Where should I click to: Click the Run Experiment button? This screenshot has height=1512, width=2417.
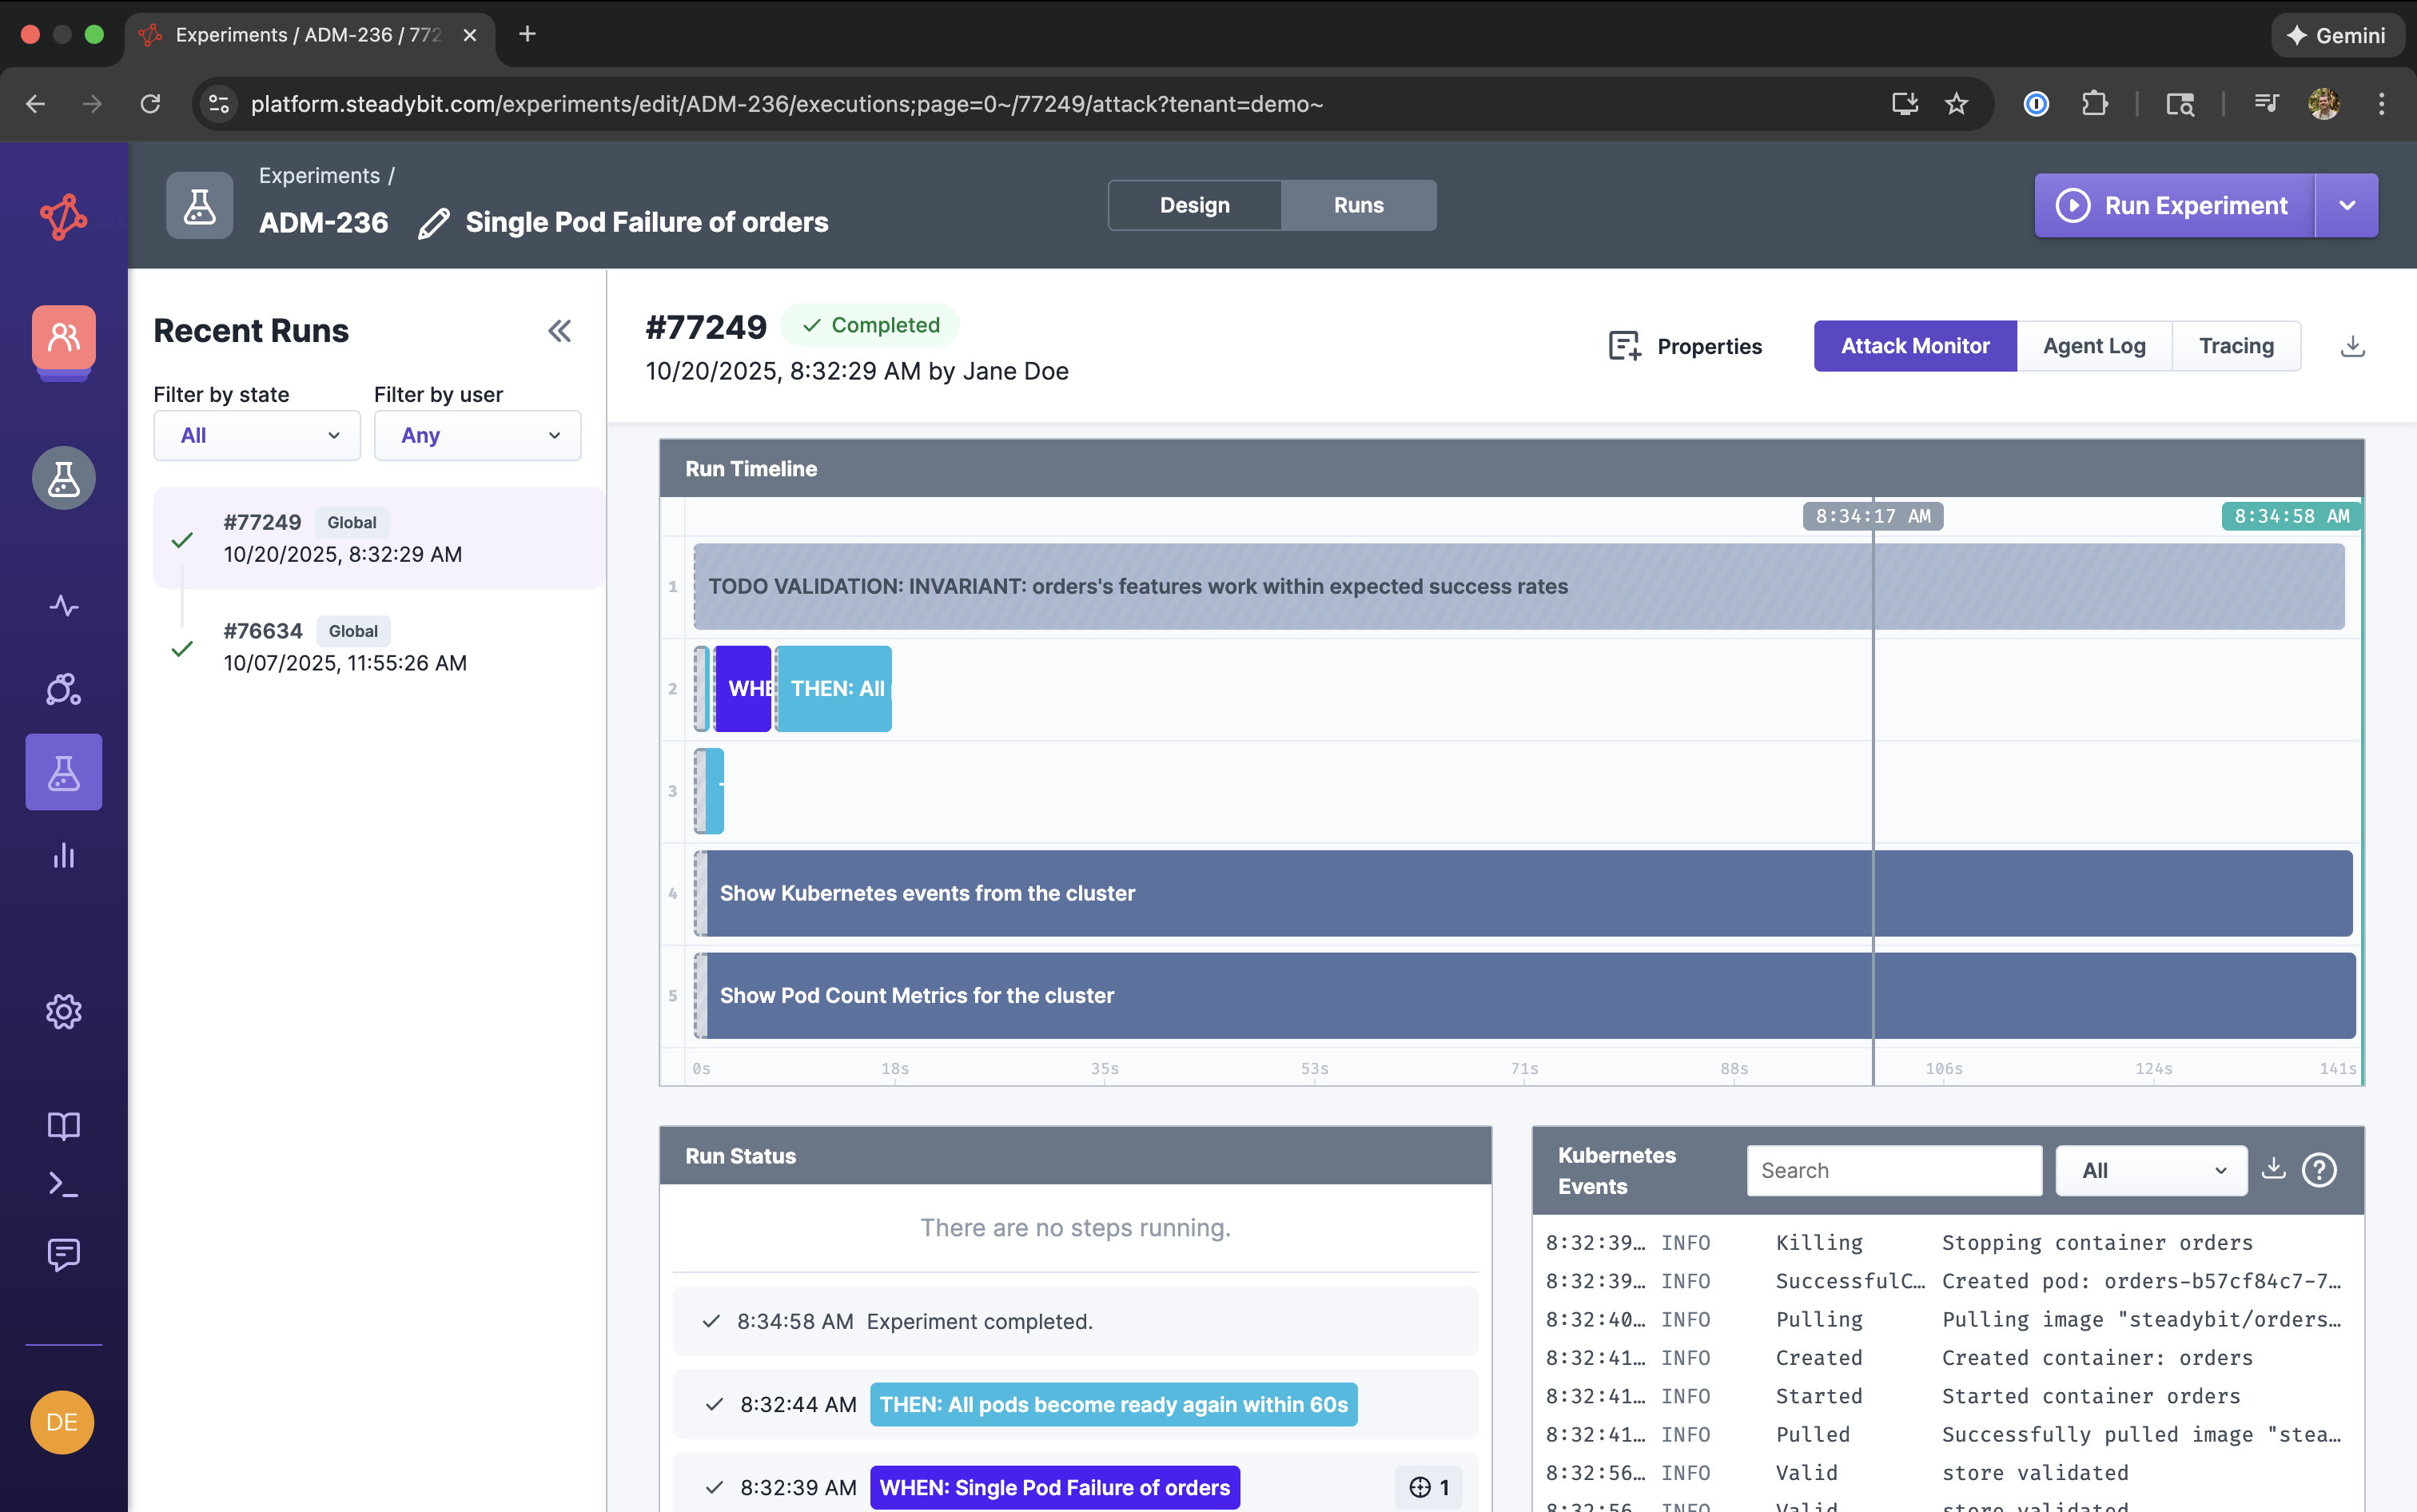pyautogui.click(x=2174, y=206)
